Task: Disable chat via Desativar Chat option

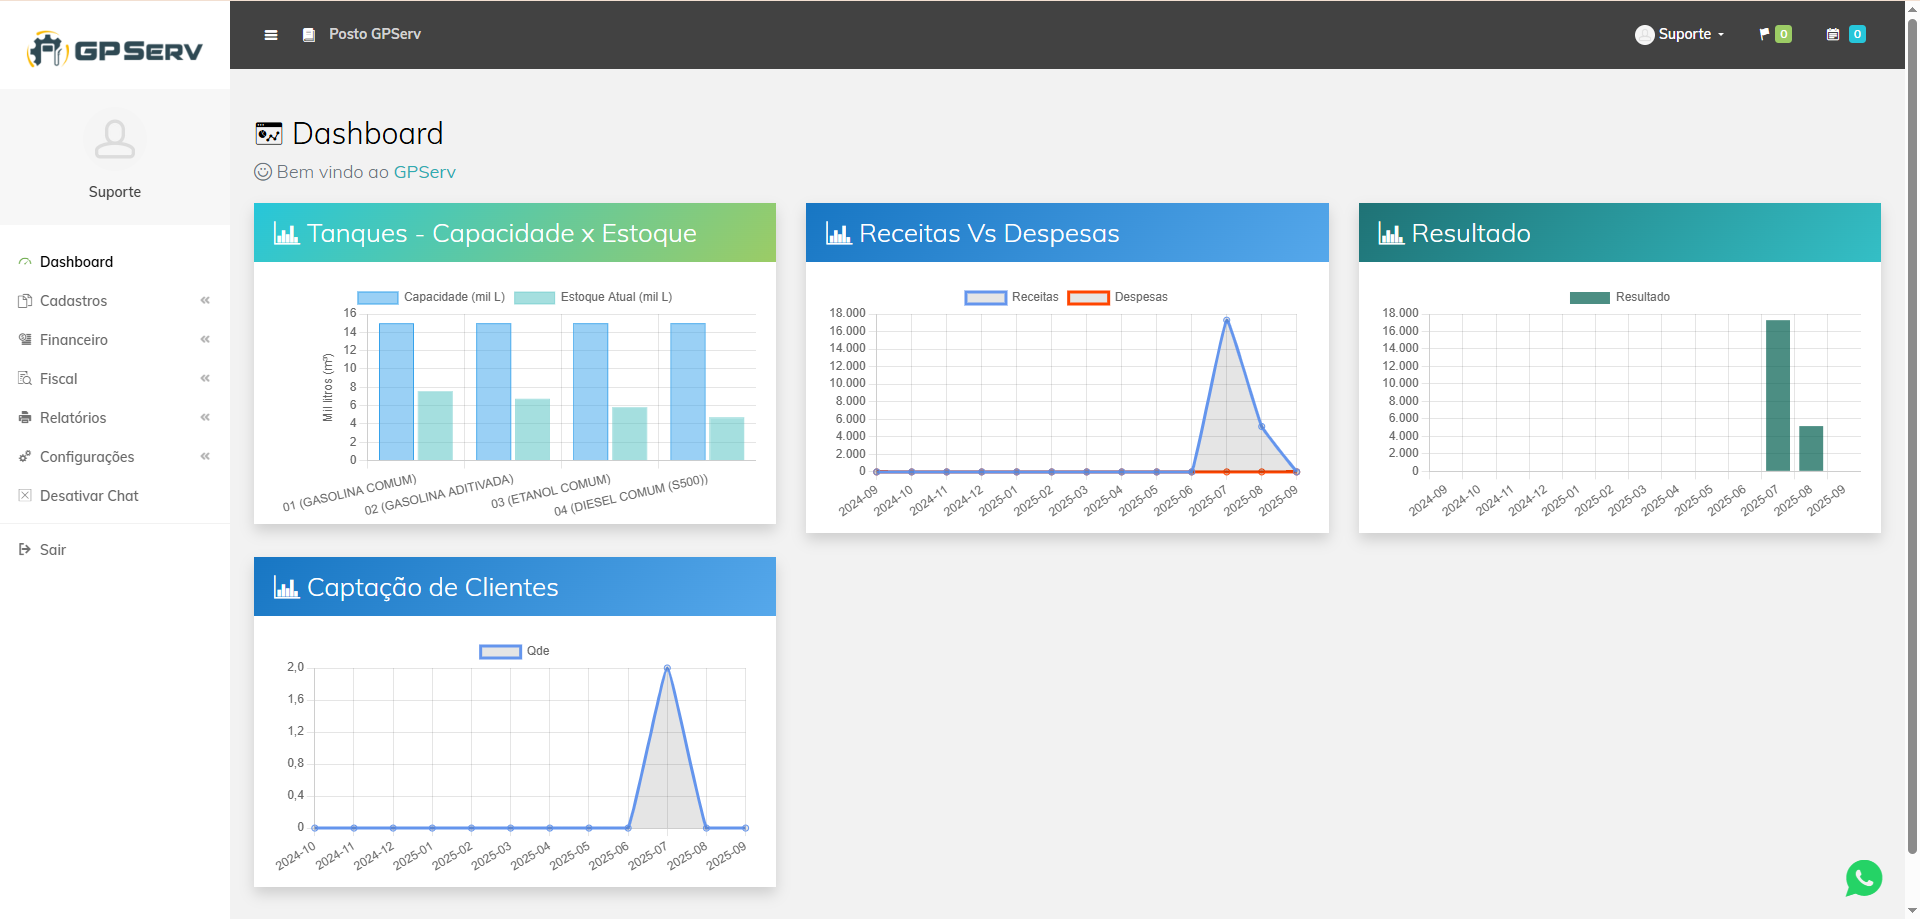Action: pos(88,495)
